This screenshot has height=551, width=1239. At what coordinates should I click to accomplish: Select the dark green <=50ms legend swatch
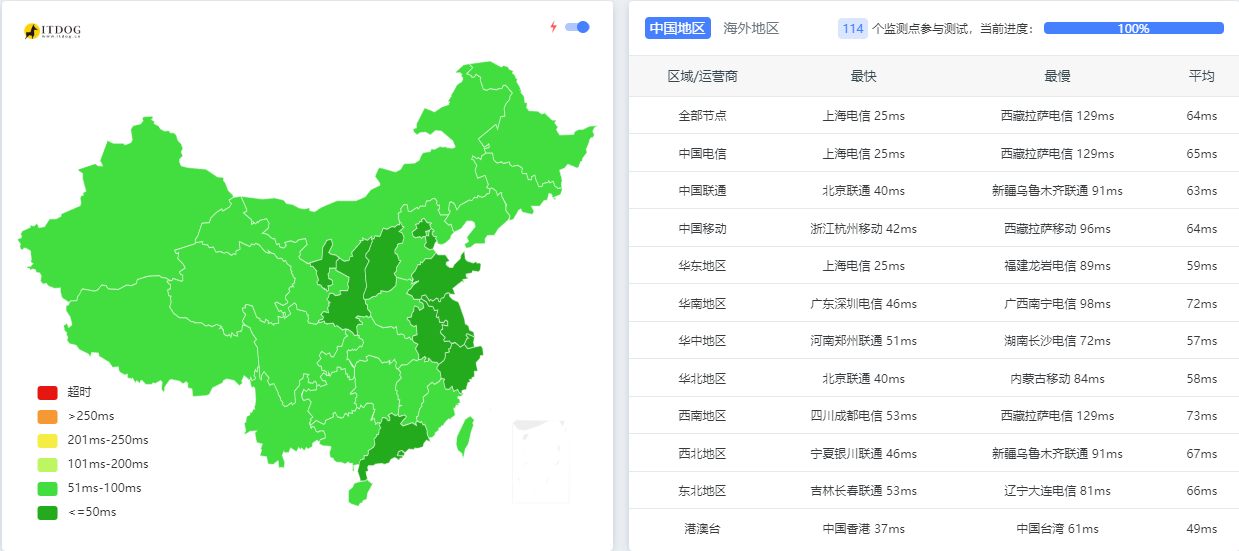[x=47, y=512]
